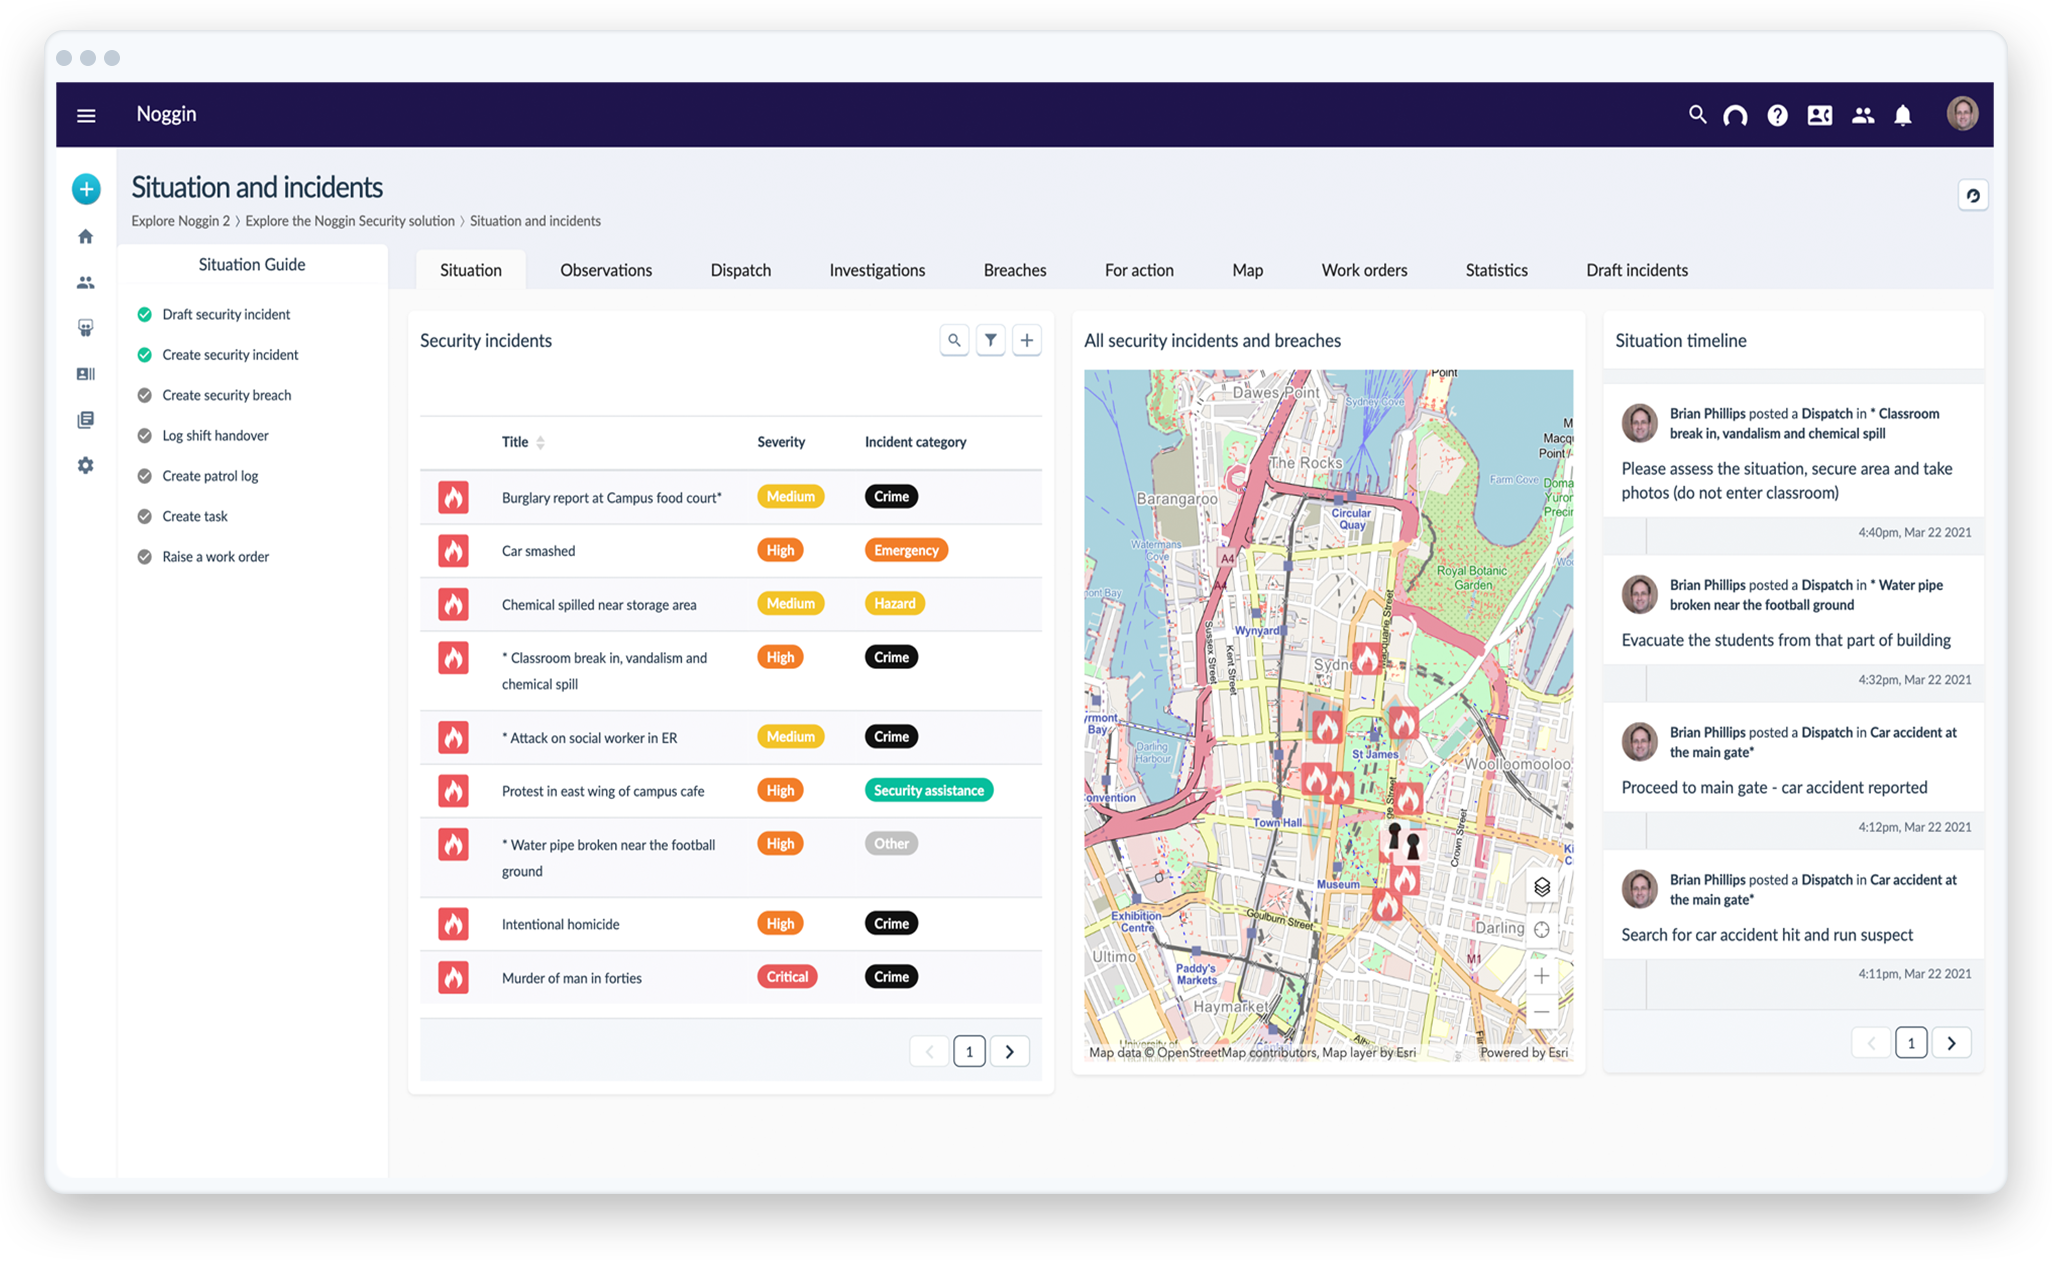Click Explore the Noggin Security solution breadcrumb
Screen dimensions: 2052x1264
pos(350,221)
